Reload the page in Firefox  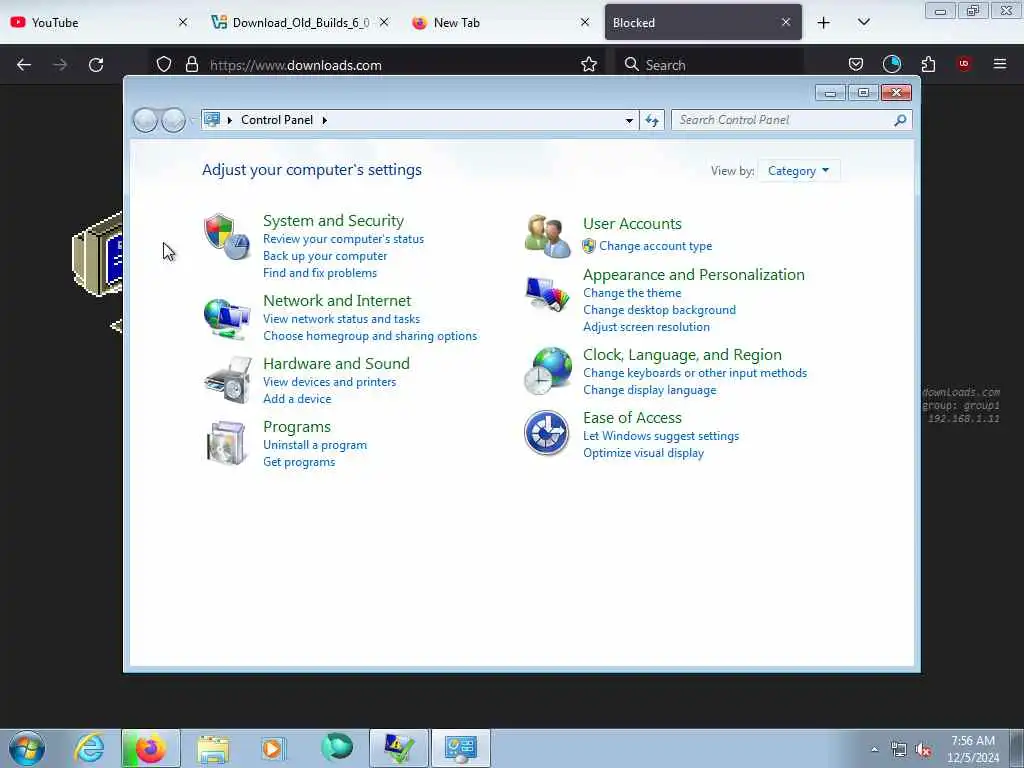point(96,65)
